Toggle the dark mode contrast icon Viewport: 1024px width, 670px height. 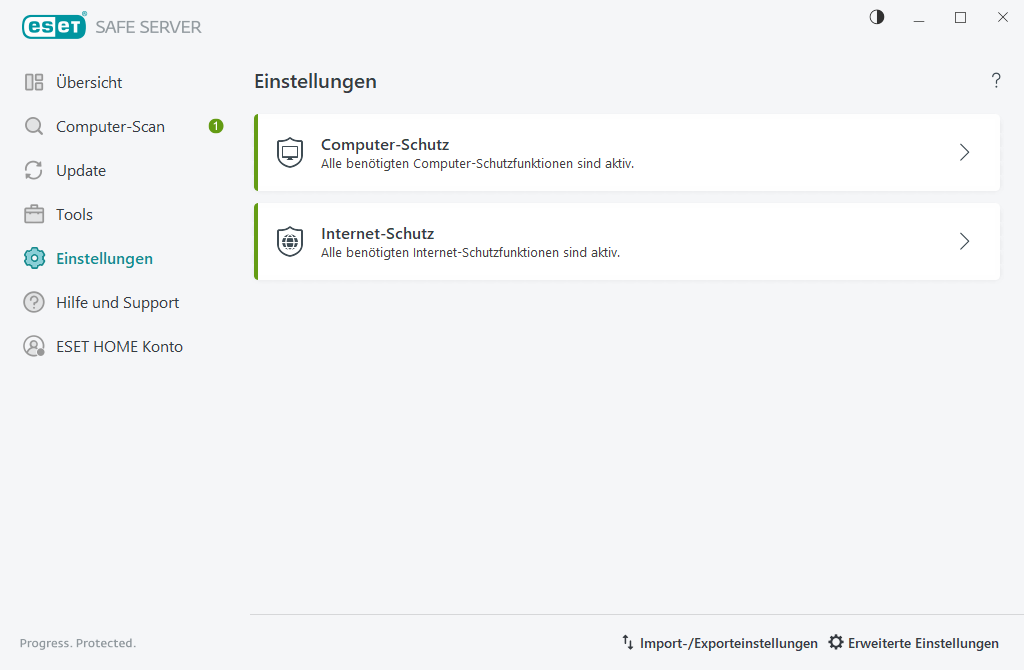(x=876, y=17)
